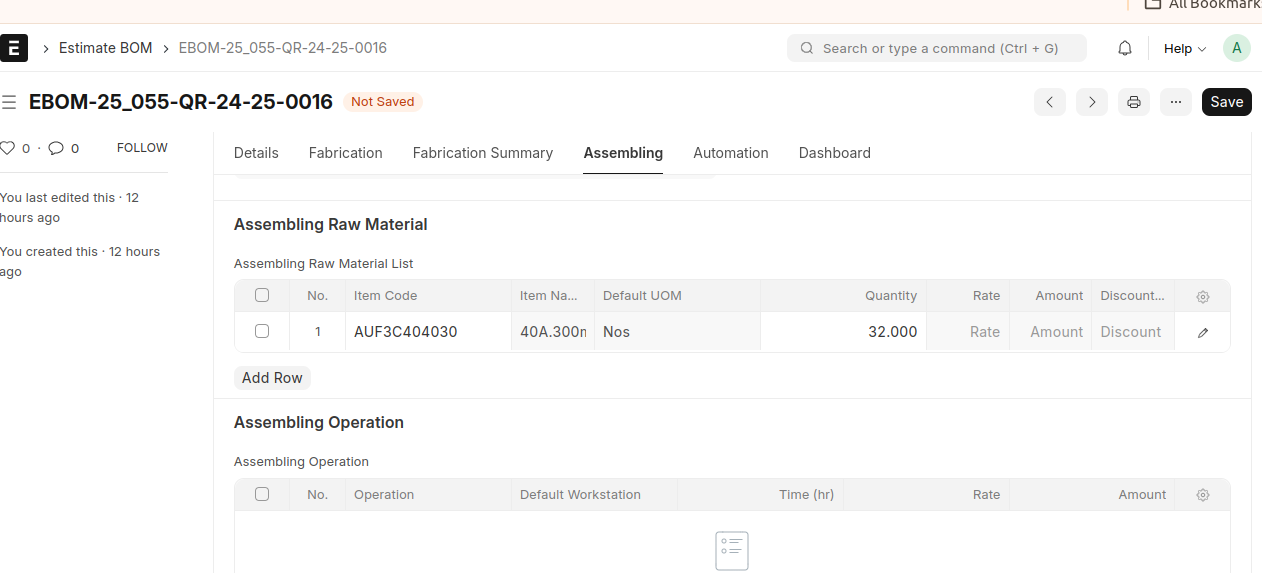The width and height of the screenshot is (1262, 573).
Task: Like document with heart icon
Action: (8, 148)
